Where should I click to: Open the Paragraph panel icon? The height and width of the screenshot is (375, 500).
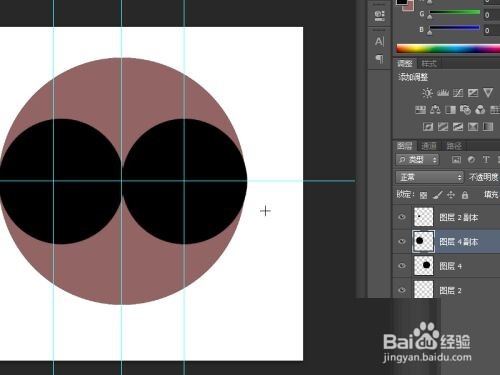click(x=379, y=59)
